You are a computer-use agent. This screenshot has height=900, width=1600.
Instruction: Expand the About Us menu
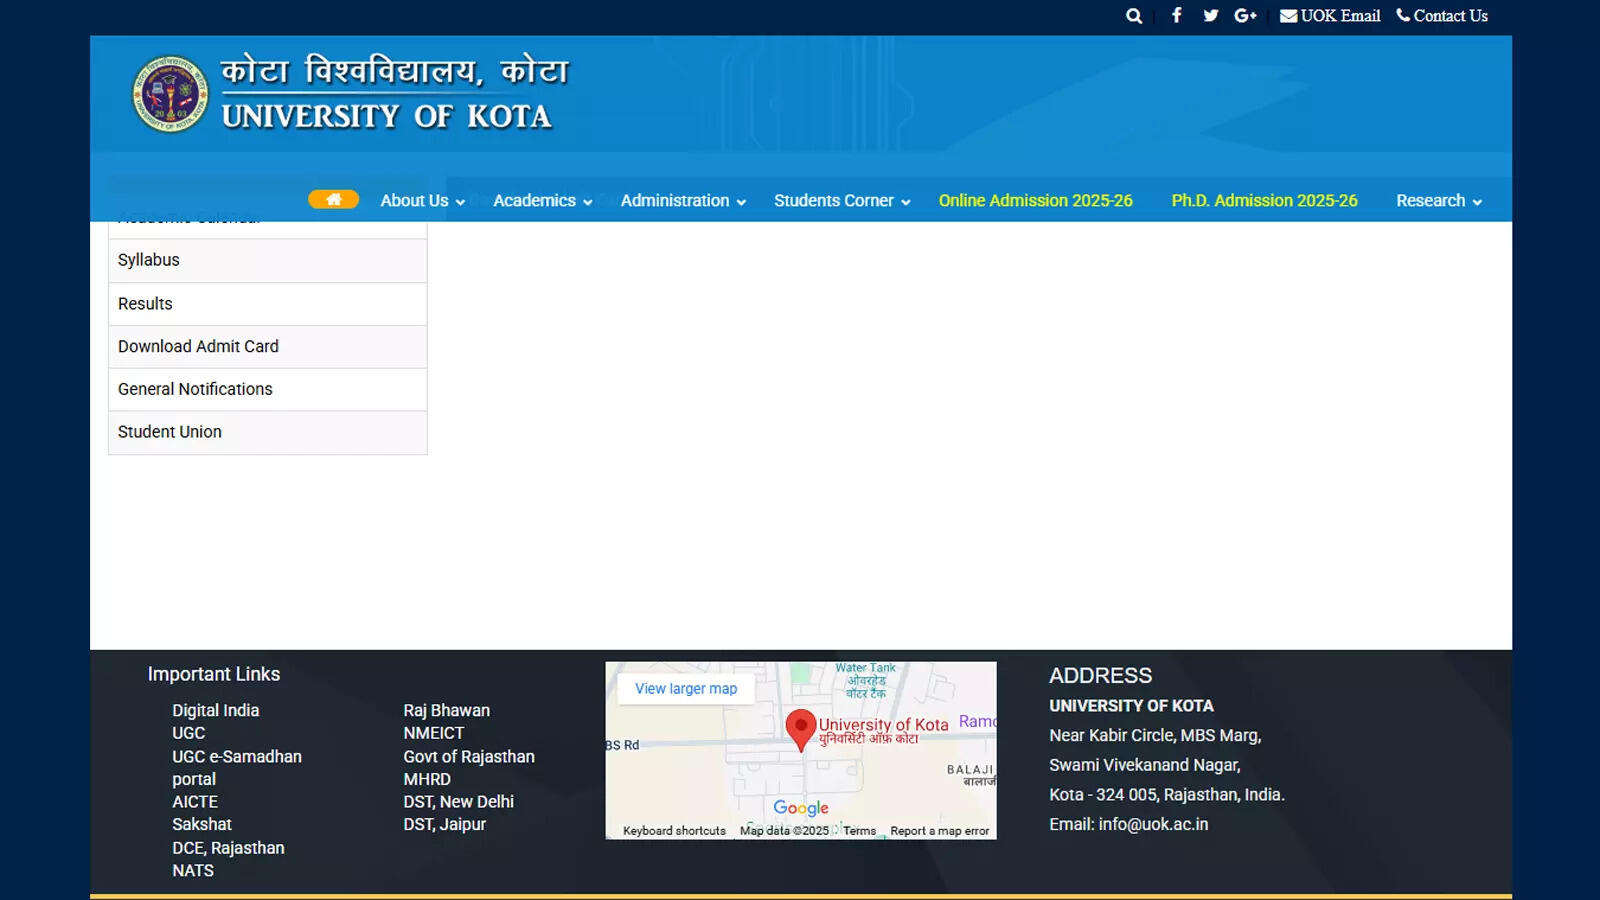coord(422,200)
